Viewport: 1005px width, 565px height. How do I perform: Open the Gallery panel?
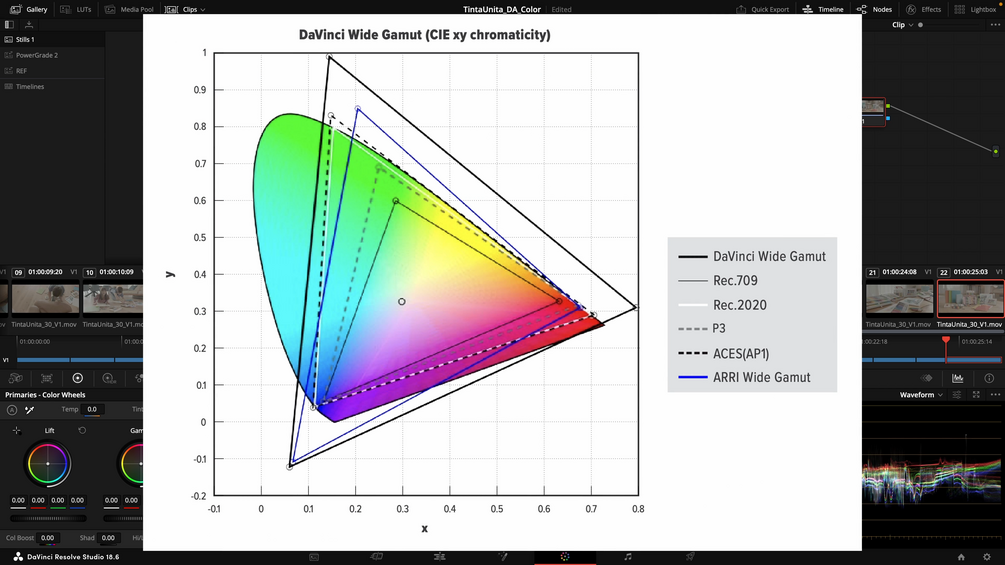coord(29,9)
